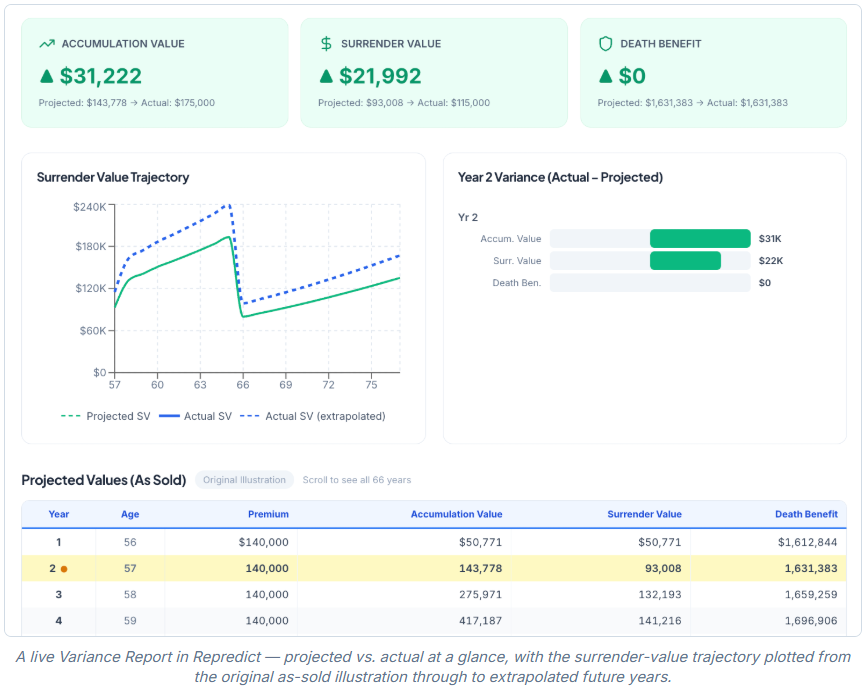The height and width of the screenshot is (692, 866).
Task: Click $50,771 in Accumulation Value column
Action: tap(480, 542)
